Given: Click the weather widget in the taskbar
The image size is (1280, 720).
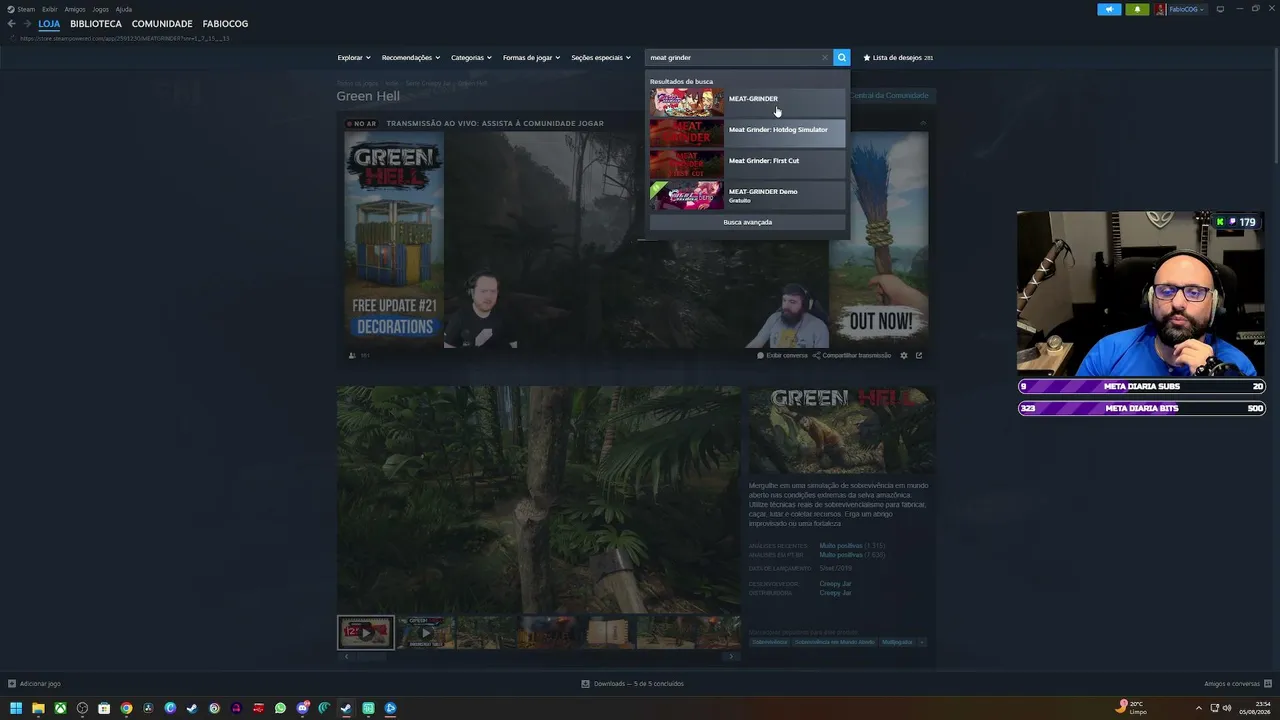Looking at the screenshot, I should click(1132, 707).
